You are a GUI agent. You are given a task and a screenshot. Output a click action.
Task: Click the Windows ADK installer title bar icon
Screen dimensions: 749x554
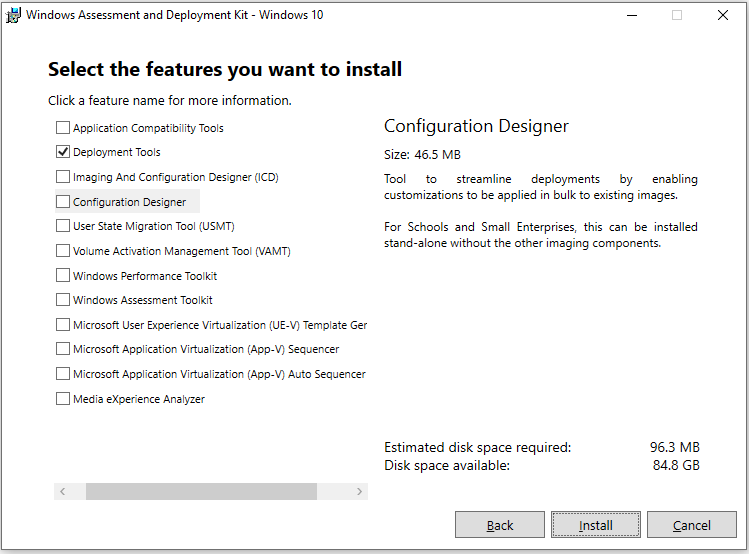pyautogui.click(x=13, y=15)
